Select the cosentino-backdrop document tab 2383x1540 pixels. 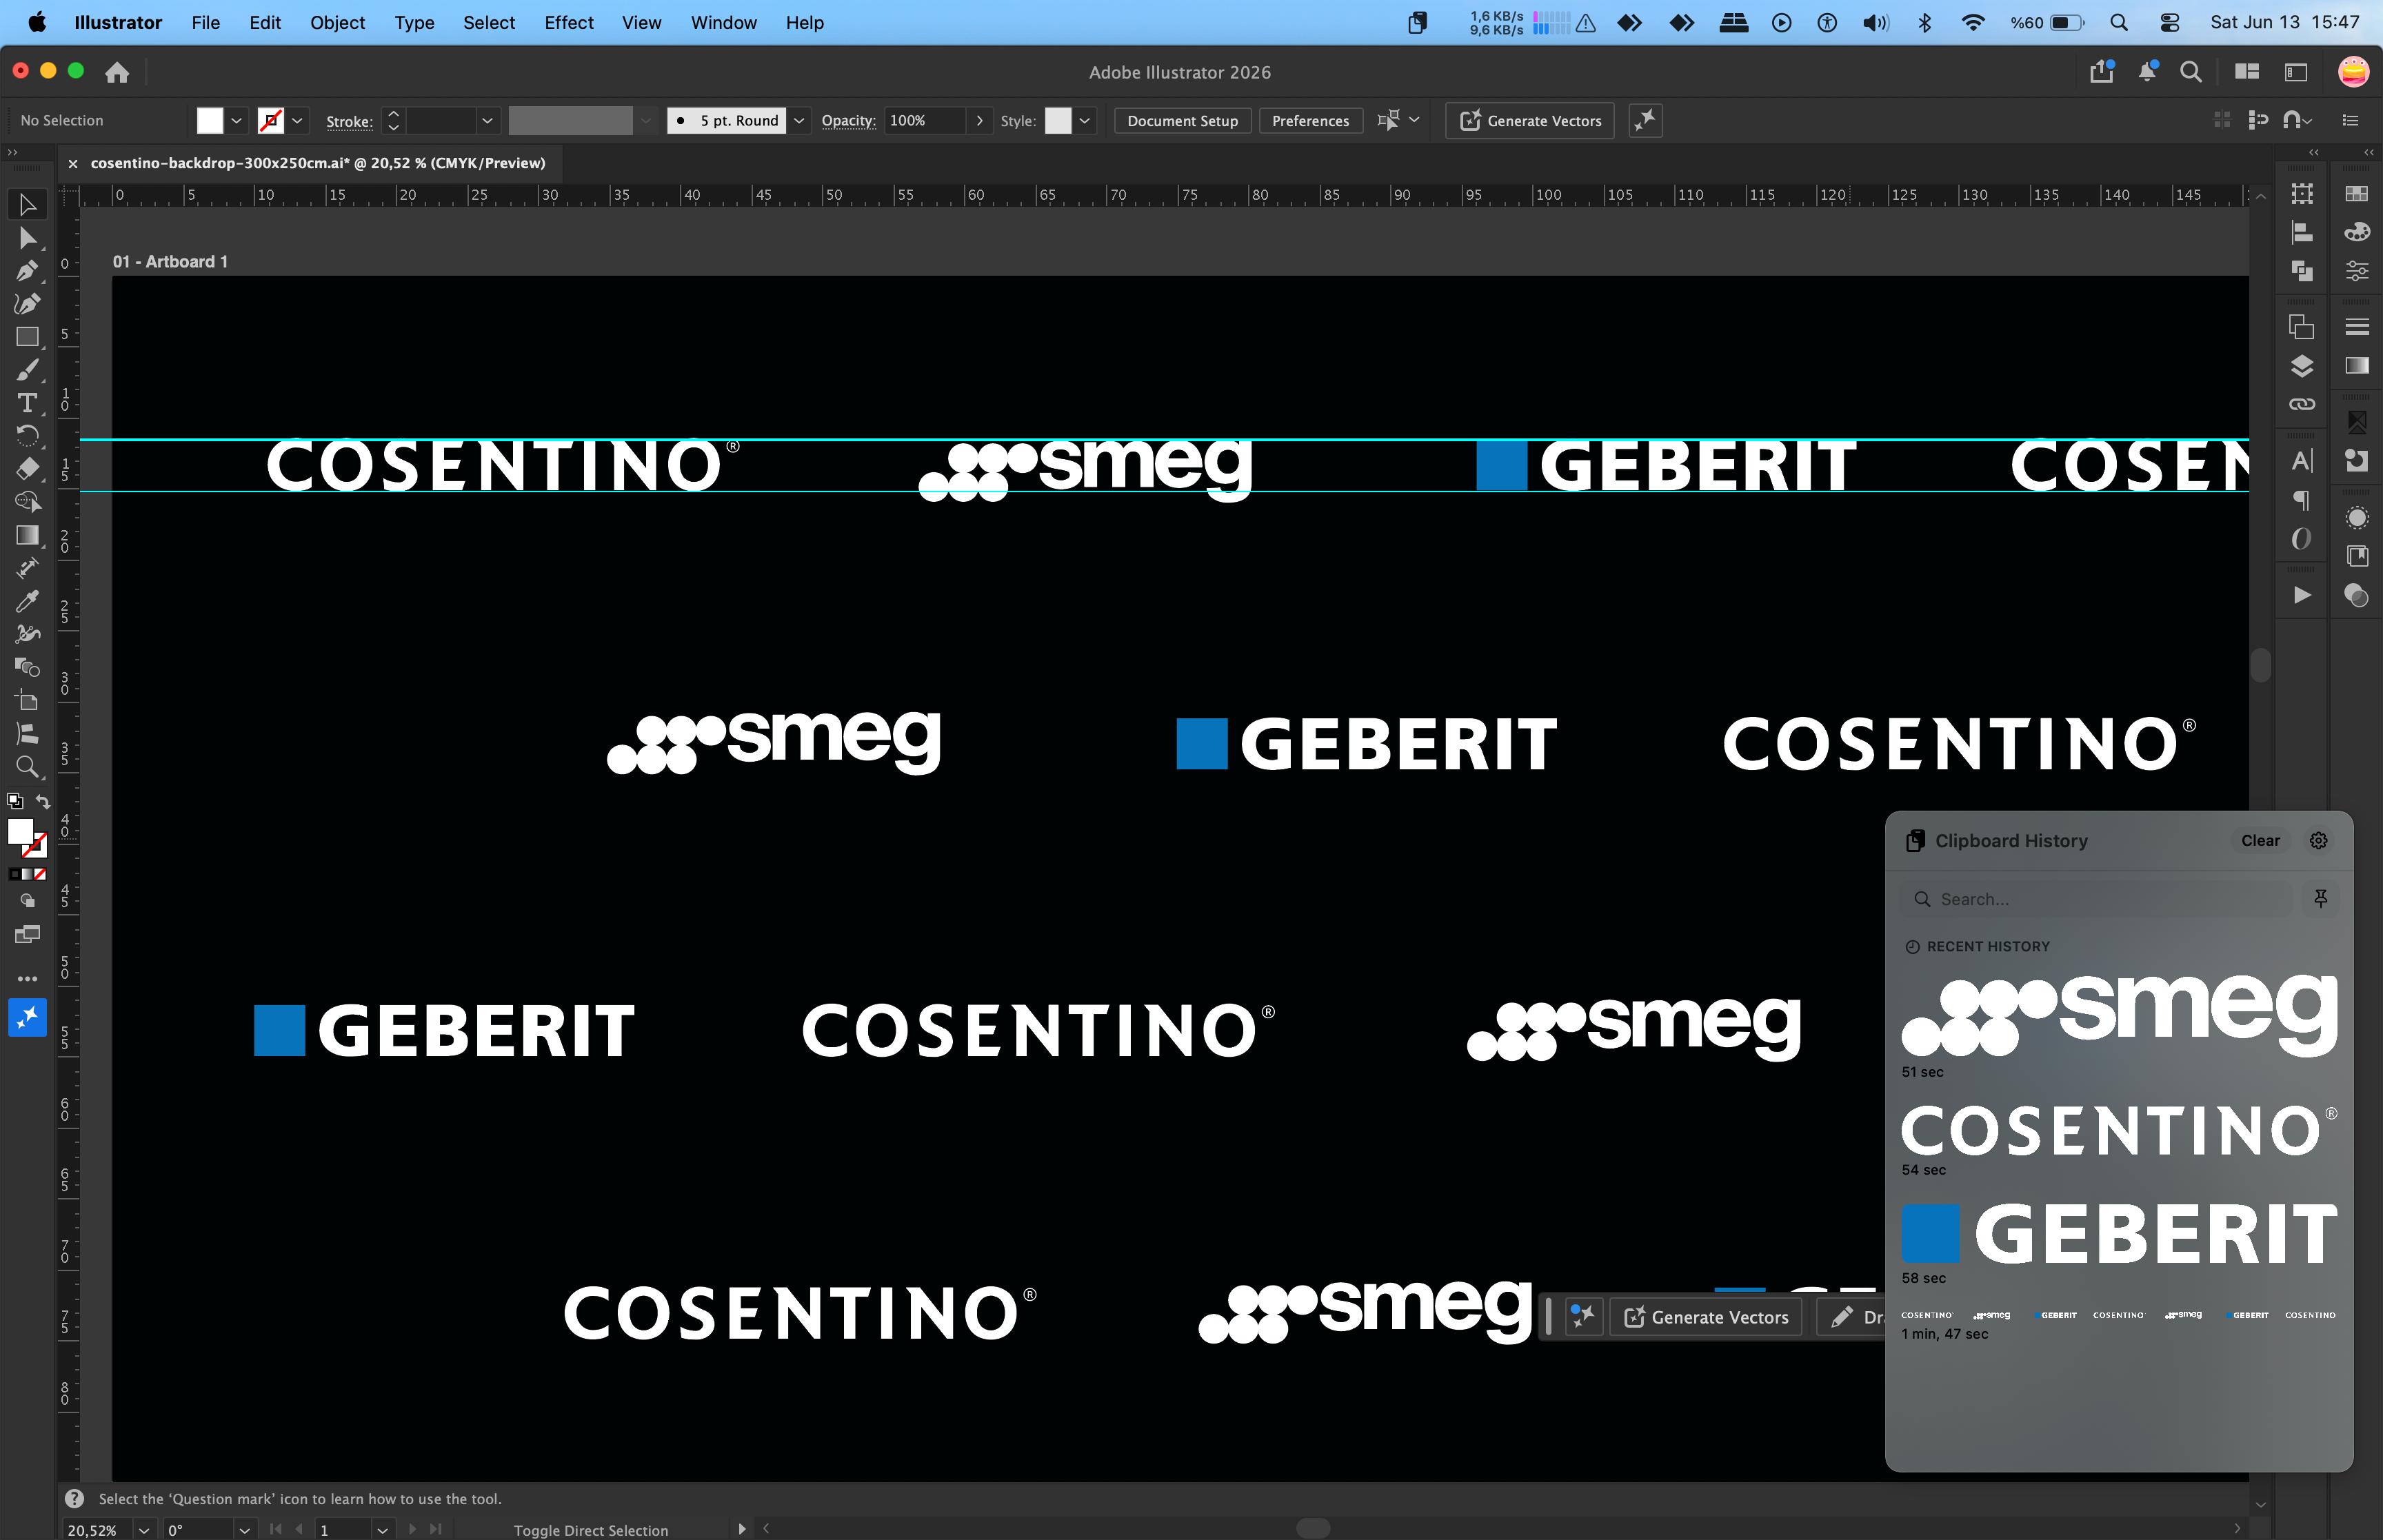click(318, 163)
